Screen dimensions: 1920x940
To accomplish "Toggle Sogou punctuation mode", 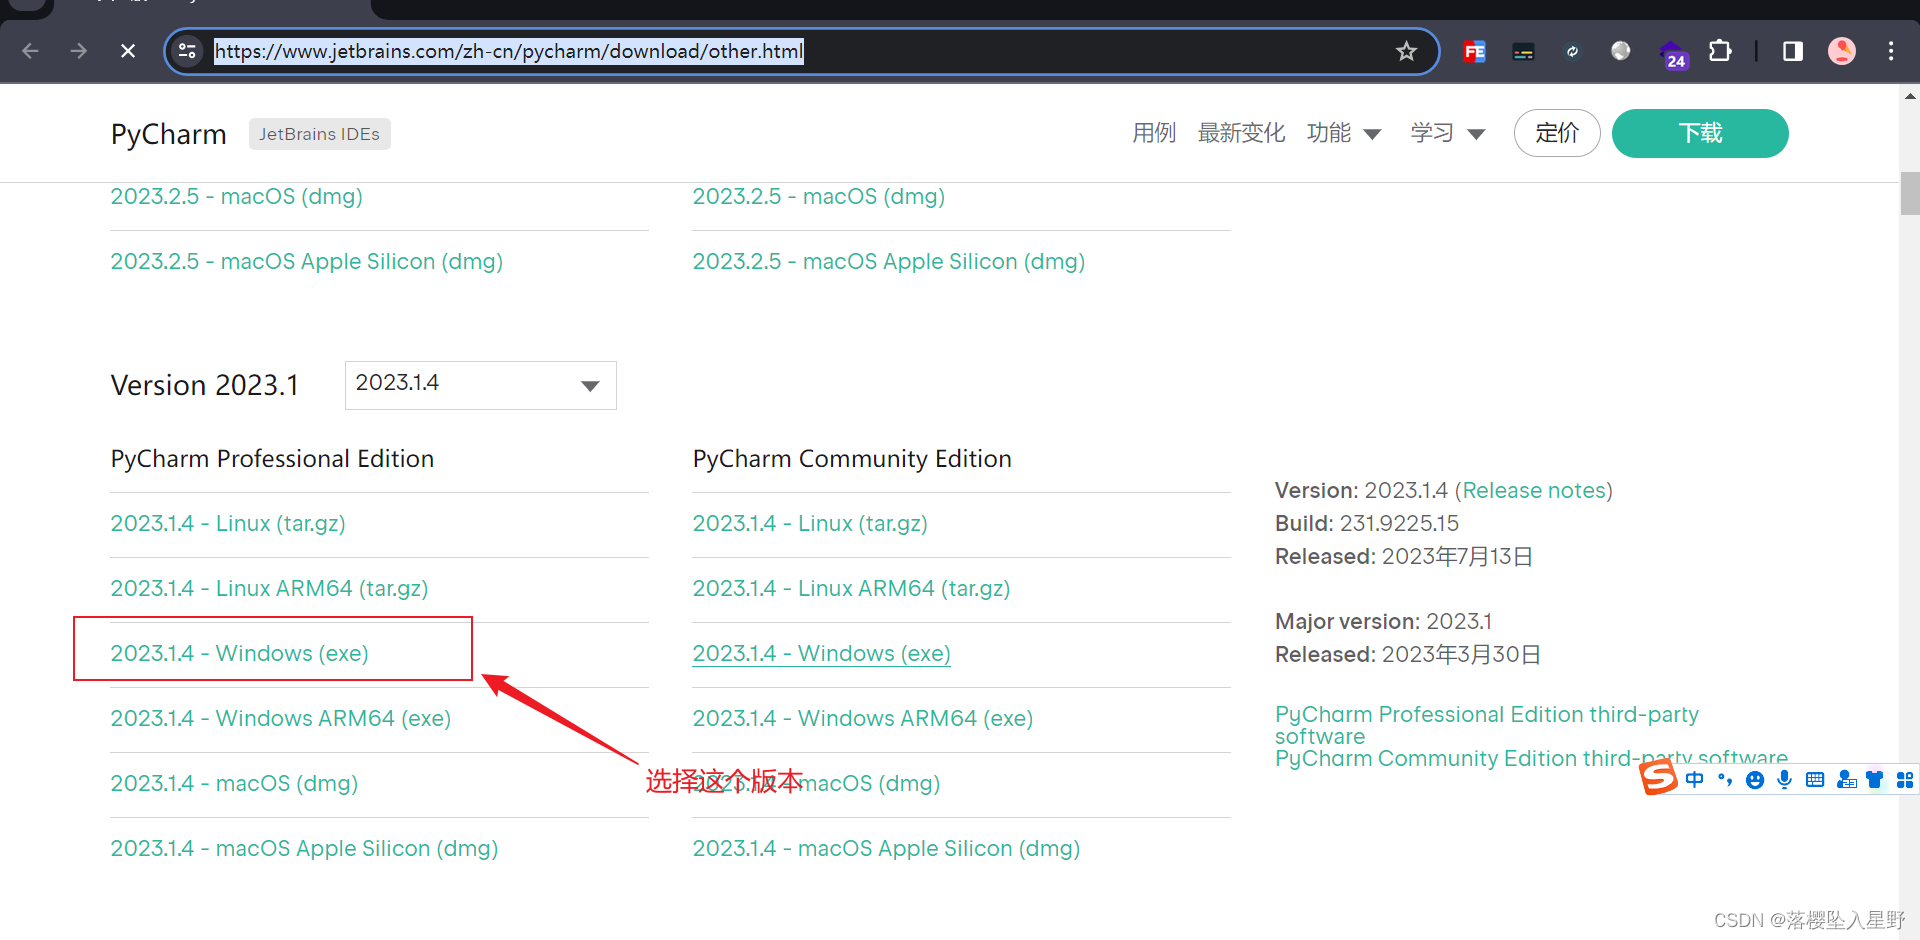I will pos(1725,780).
